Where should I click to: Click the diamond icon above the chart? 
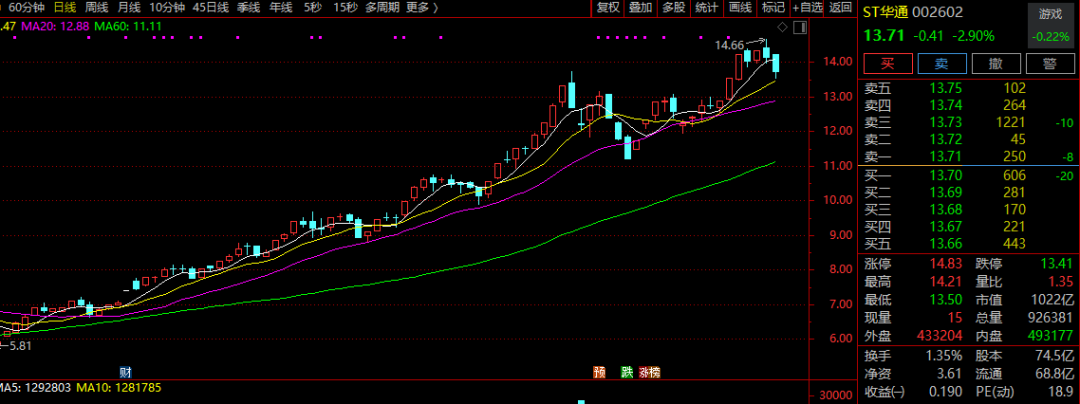point(781,26)
